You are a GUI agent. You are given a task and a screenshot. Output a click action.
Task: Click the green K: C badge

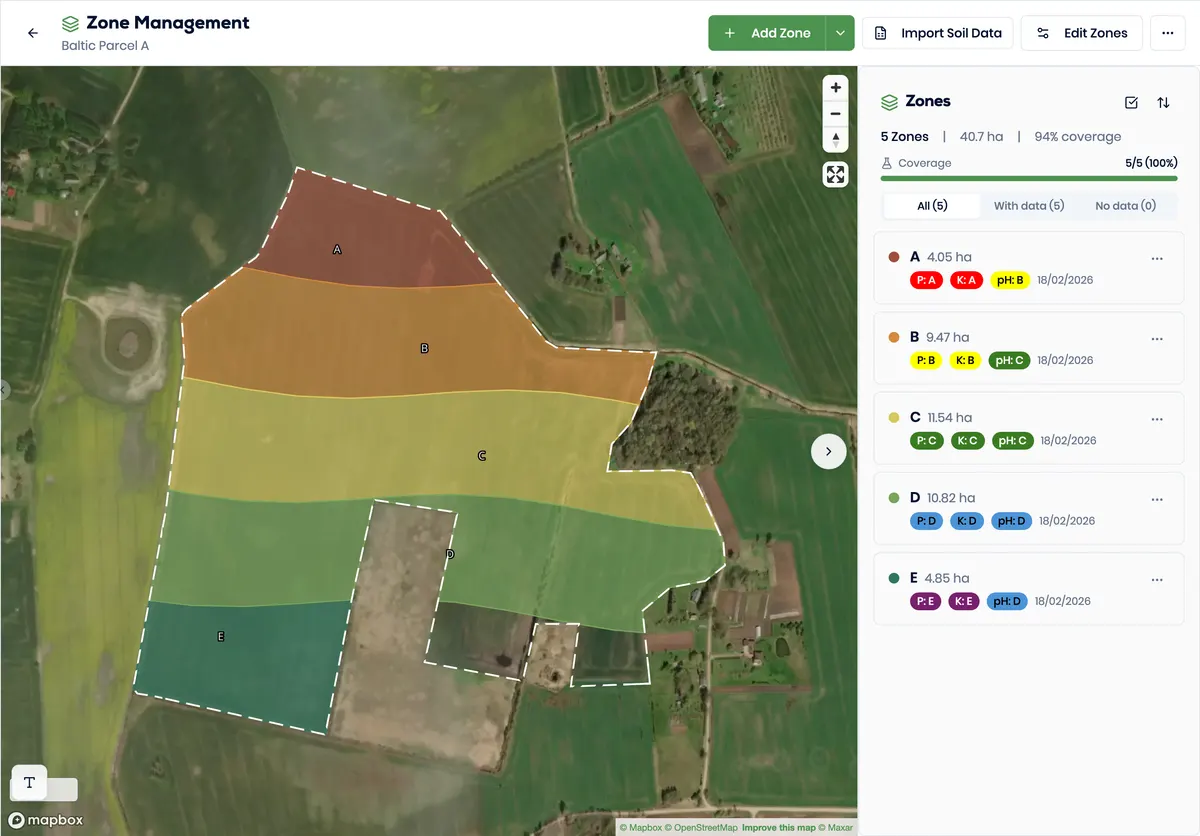[x=968, y=441]
